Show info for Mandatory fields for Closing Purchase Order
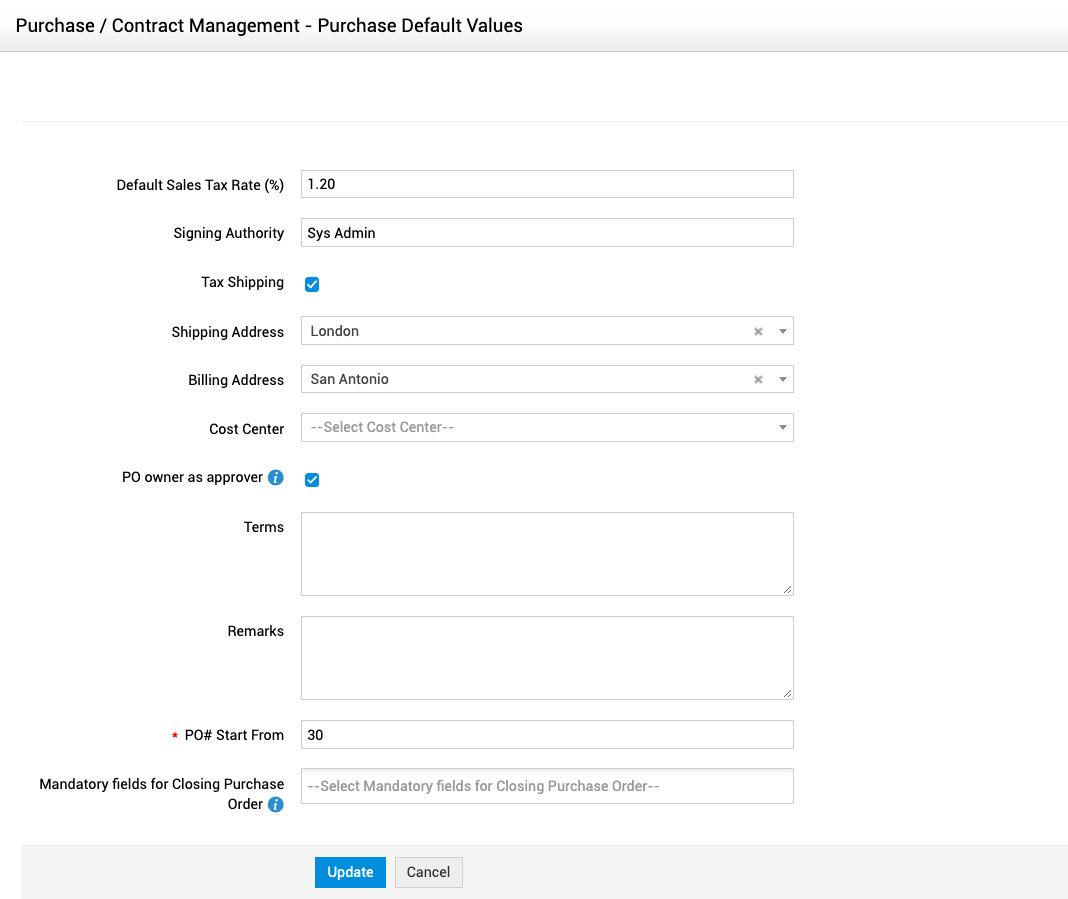The height and width of the screenshot is (899, 1068). pos(276,804)
